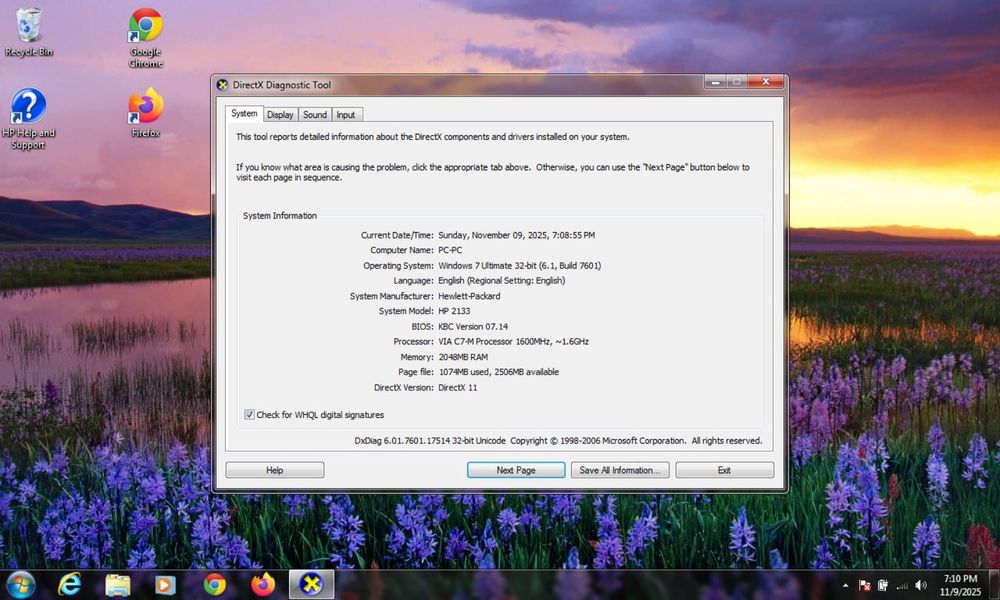Click the computer name PC-PC

click(450, 250)
